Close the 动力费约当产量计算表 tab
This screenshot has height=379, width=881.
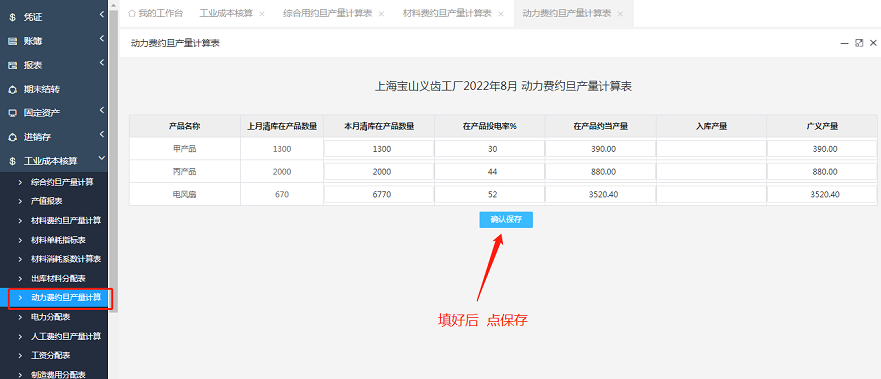(620, 13)
